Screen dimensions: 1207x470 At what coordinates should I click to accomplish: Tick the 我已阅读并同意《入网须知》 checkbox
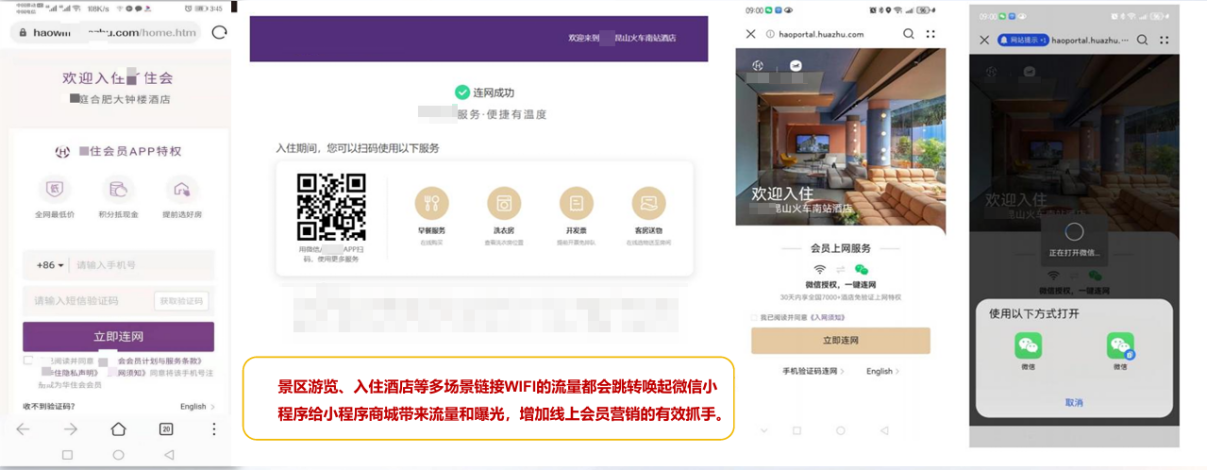(755, 317)
